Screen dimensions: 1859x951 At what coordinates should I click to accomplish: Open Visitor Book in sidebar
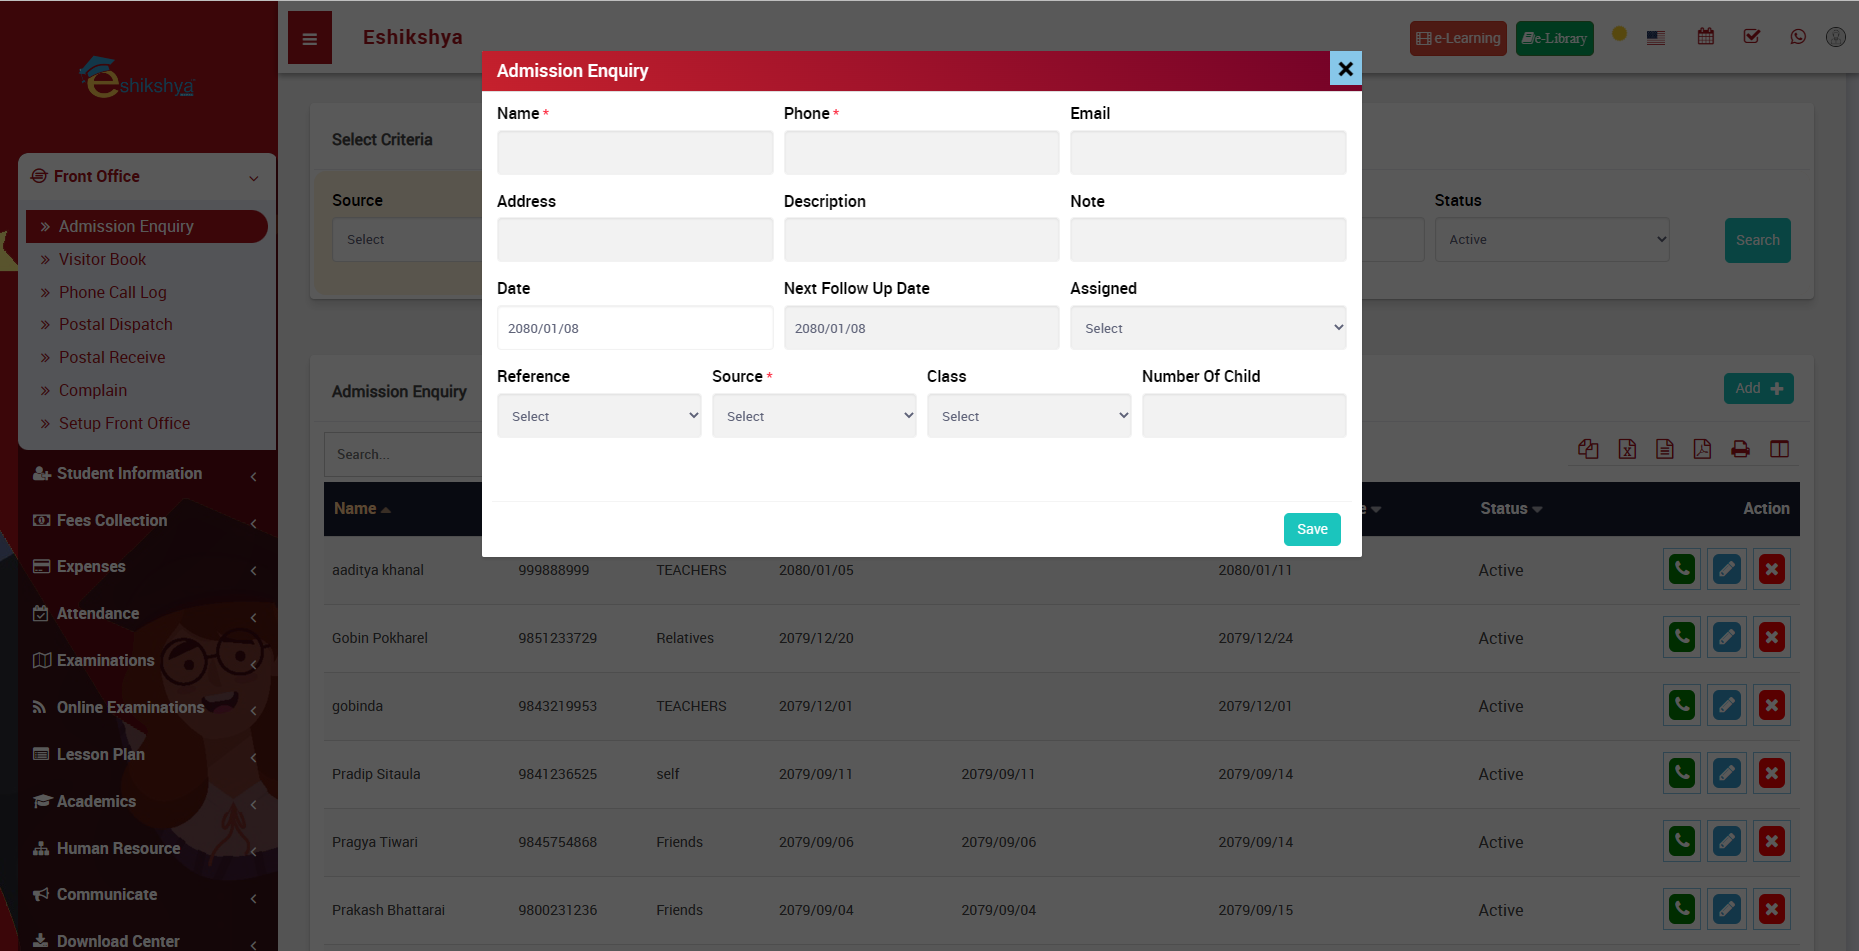pos(102,259)
